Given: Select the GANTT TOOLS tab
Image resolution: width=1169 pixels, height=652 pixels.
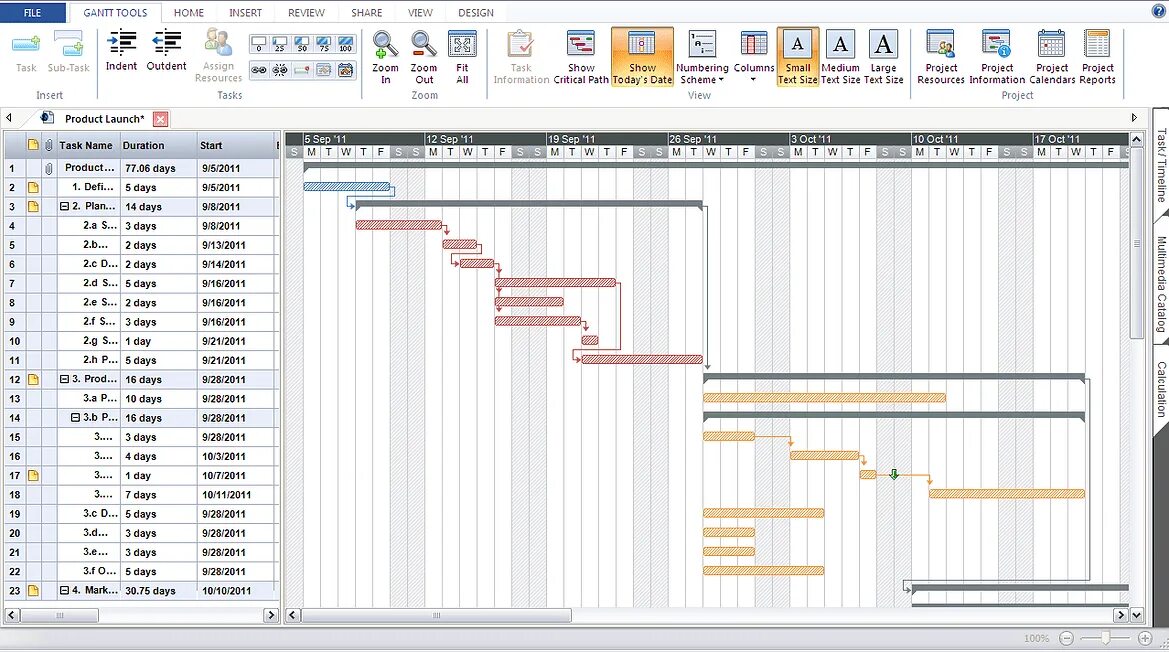Looking at the screenshot, I should coord(115,13).
